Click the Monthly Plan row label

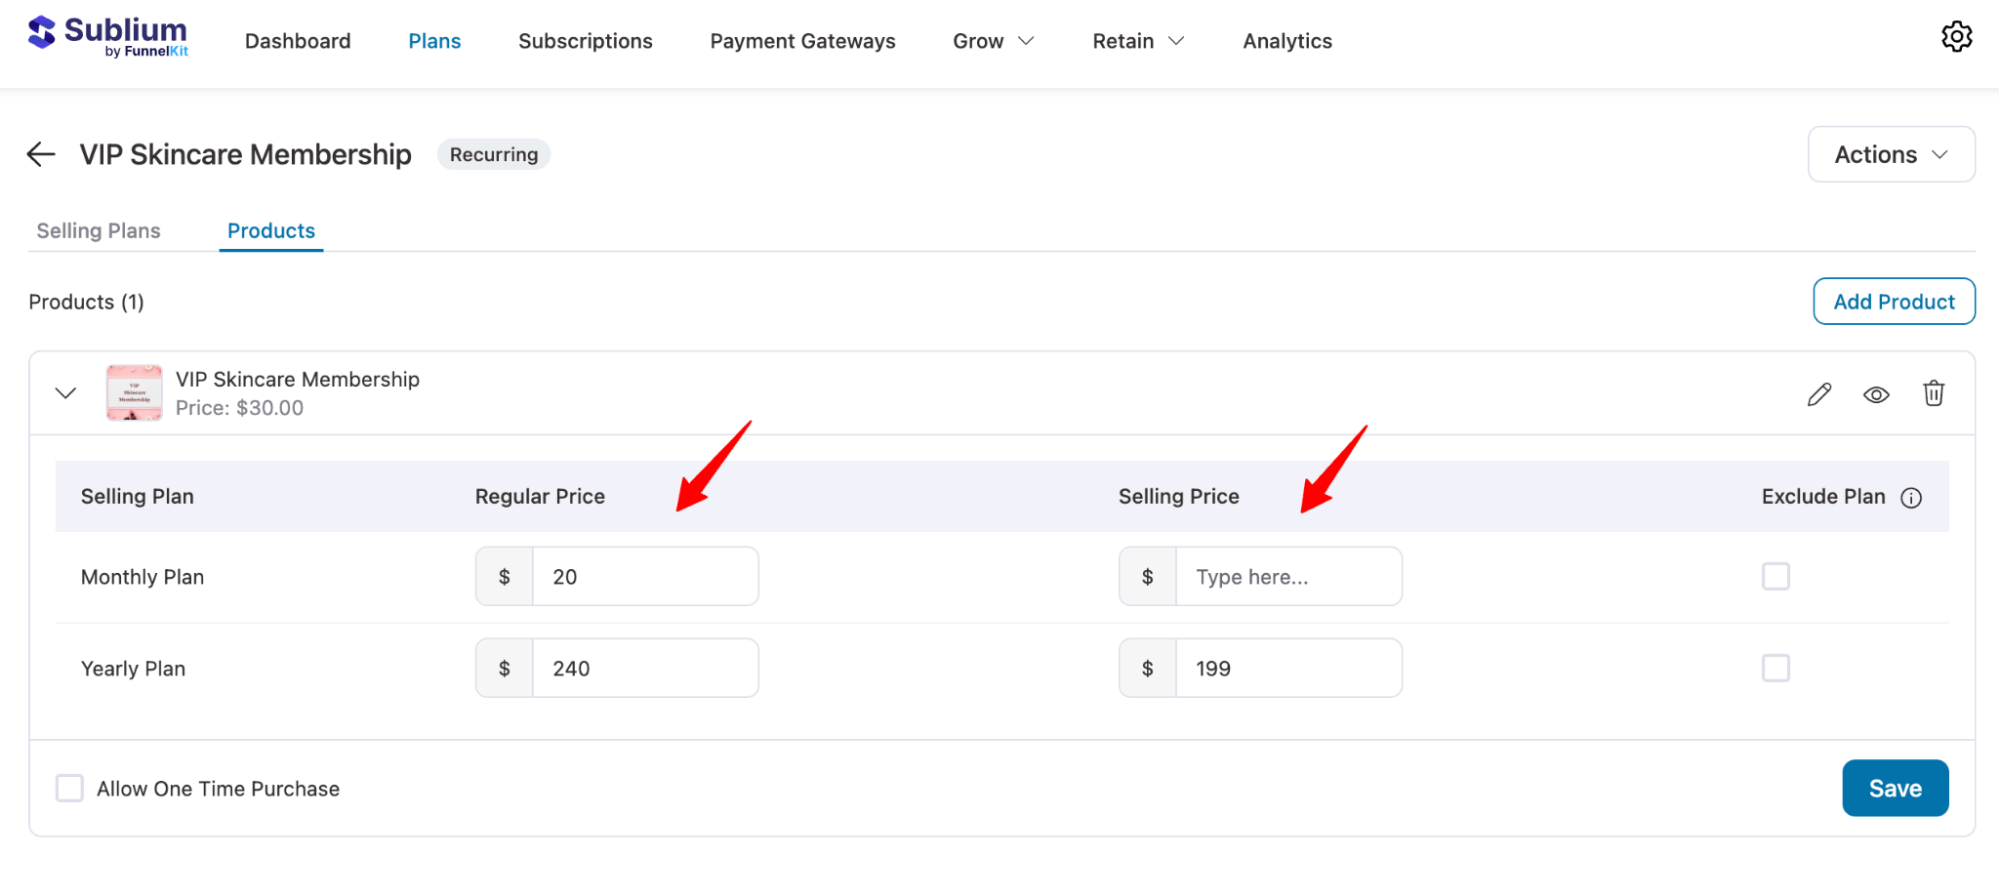142,577
